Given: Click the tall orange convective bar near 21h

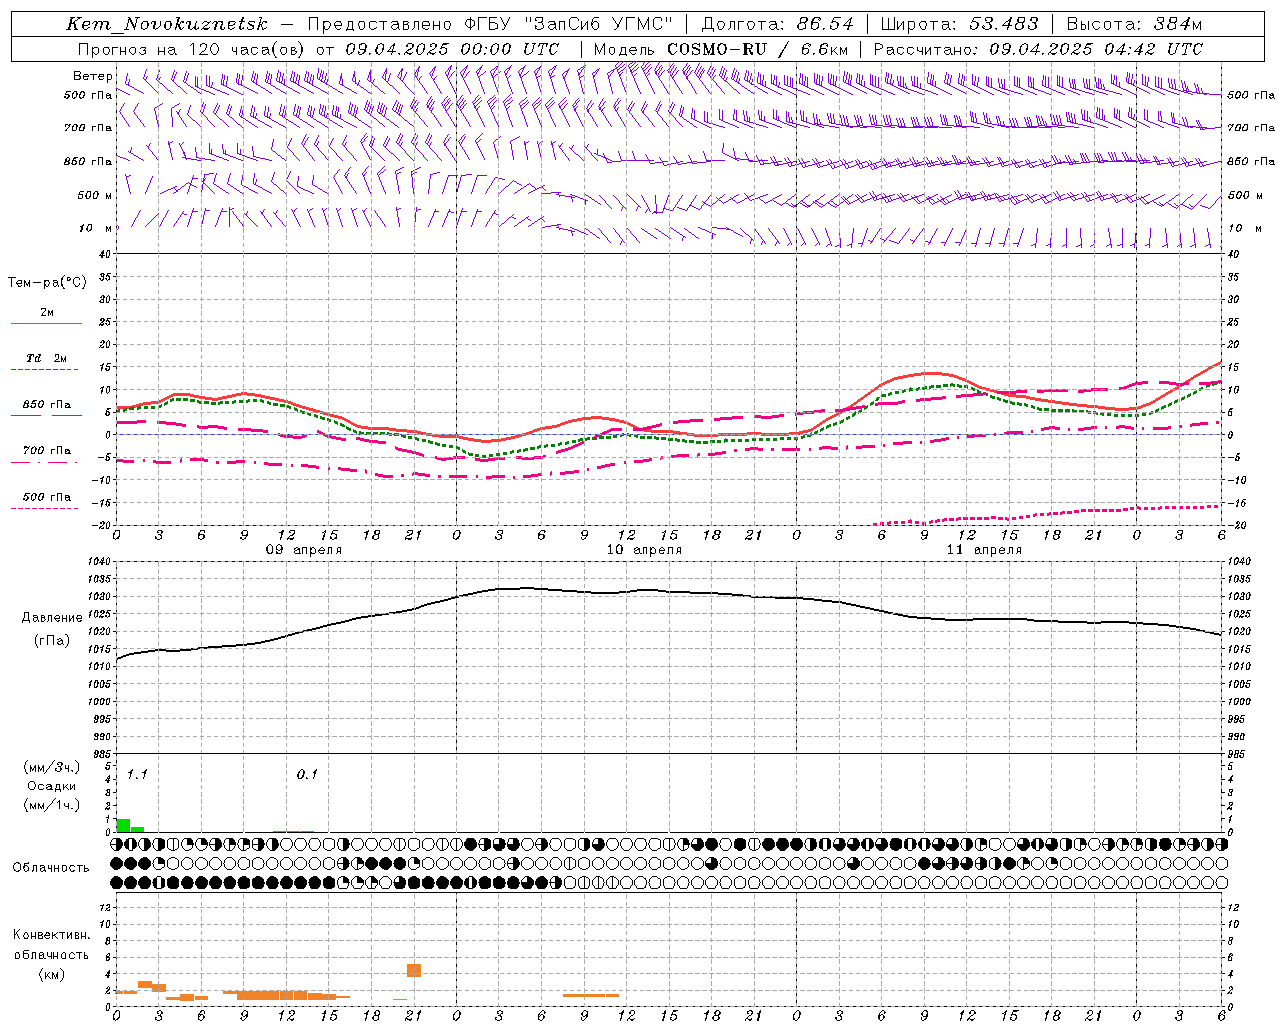Looking at the screenshot, I should 414,970.
